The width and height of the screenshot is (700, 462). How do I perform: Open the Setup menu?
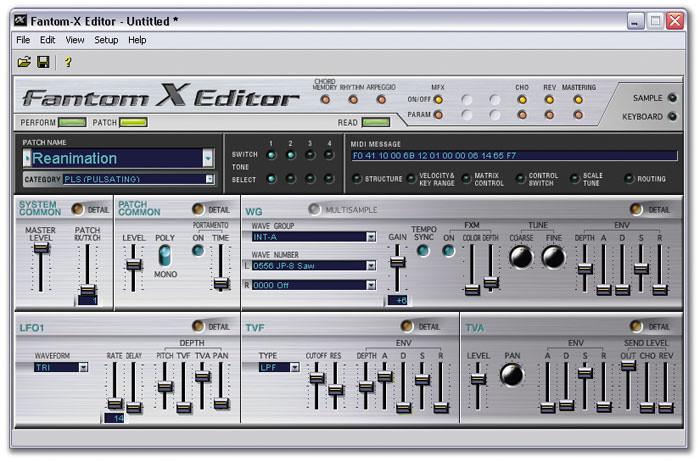pyautogui.click(x=105, y=40)
